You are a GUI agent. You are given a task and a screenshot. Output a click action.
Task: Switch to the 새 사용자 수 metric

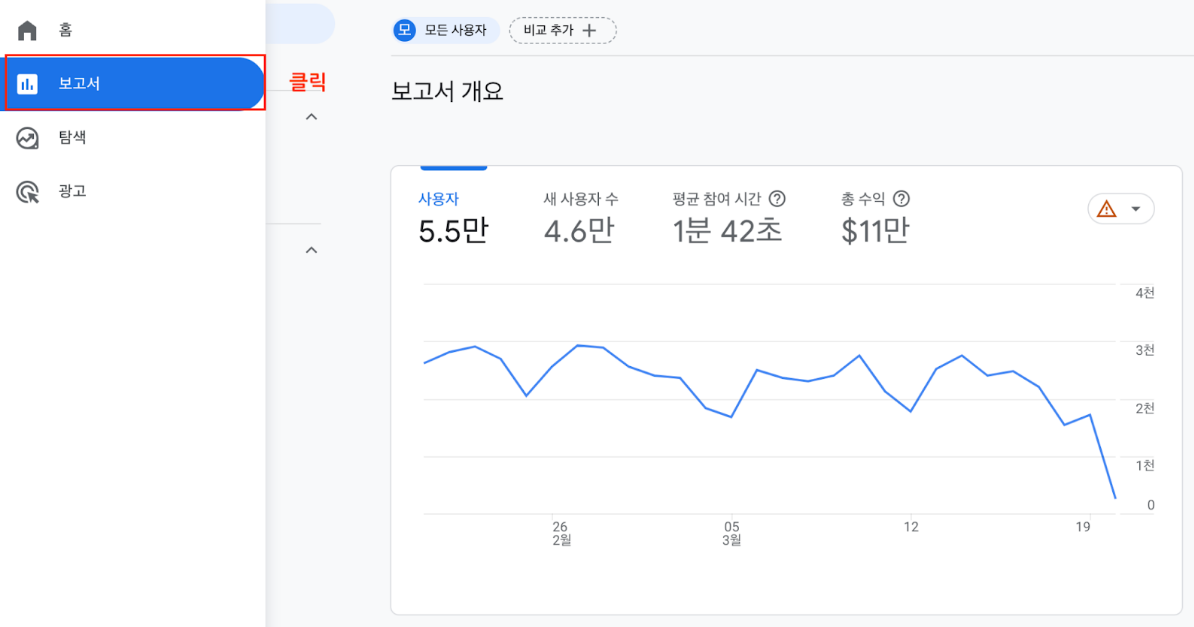pyautogui.click(x=580, y=219)
